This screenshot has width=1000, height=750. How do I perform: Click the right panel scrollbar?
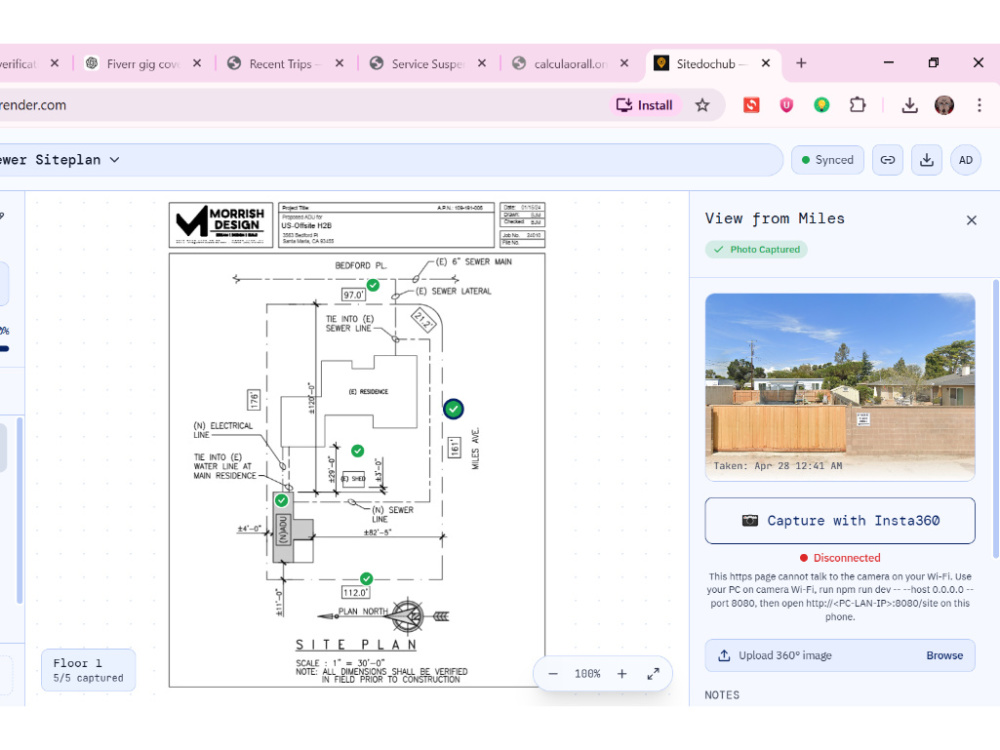click(996, 418)
